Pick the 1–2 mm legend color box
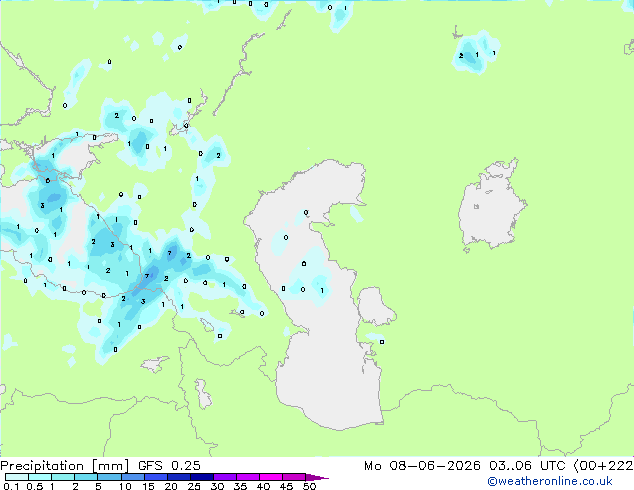 (63, 477)
